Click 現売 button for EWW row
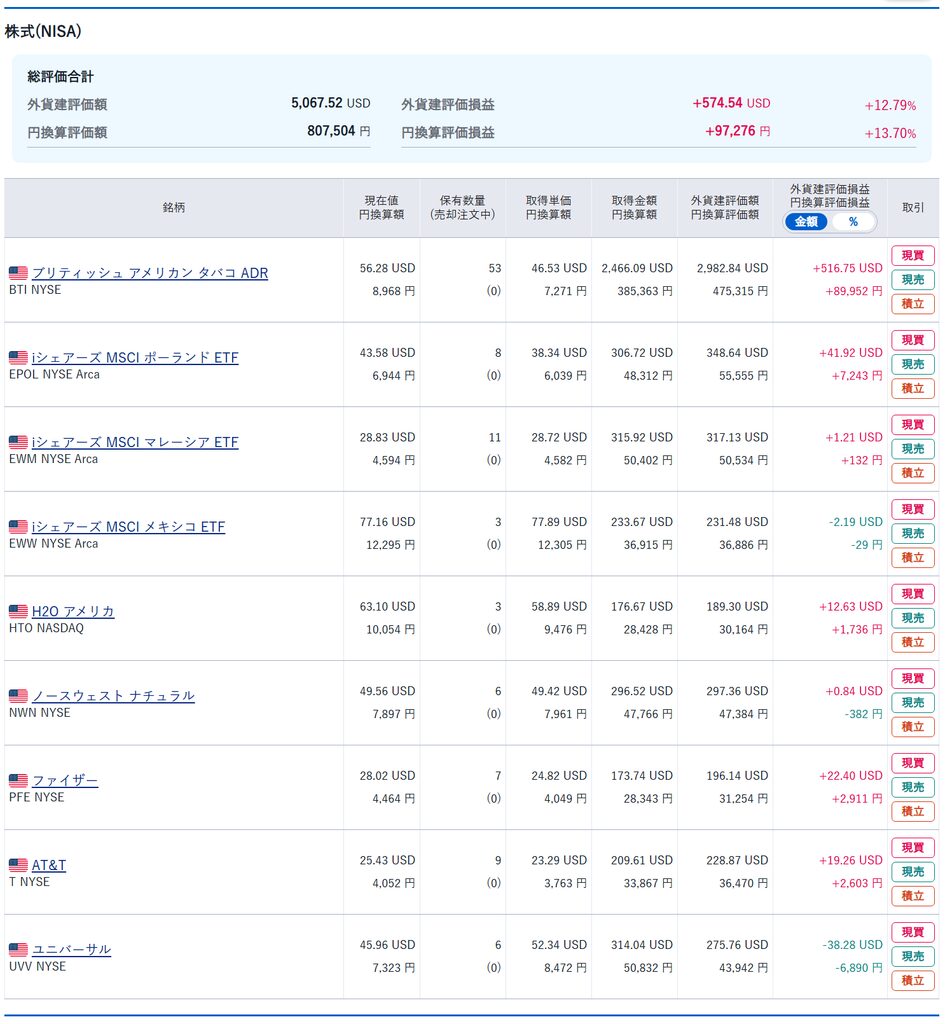 coord(913,534)
